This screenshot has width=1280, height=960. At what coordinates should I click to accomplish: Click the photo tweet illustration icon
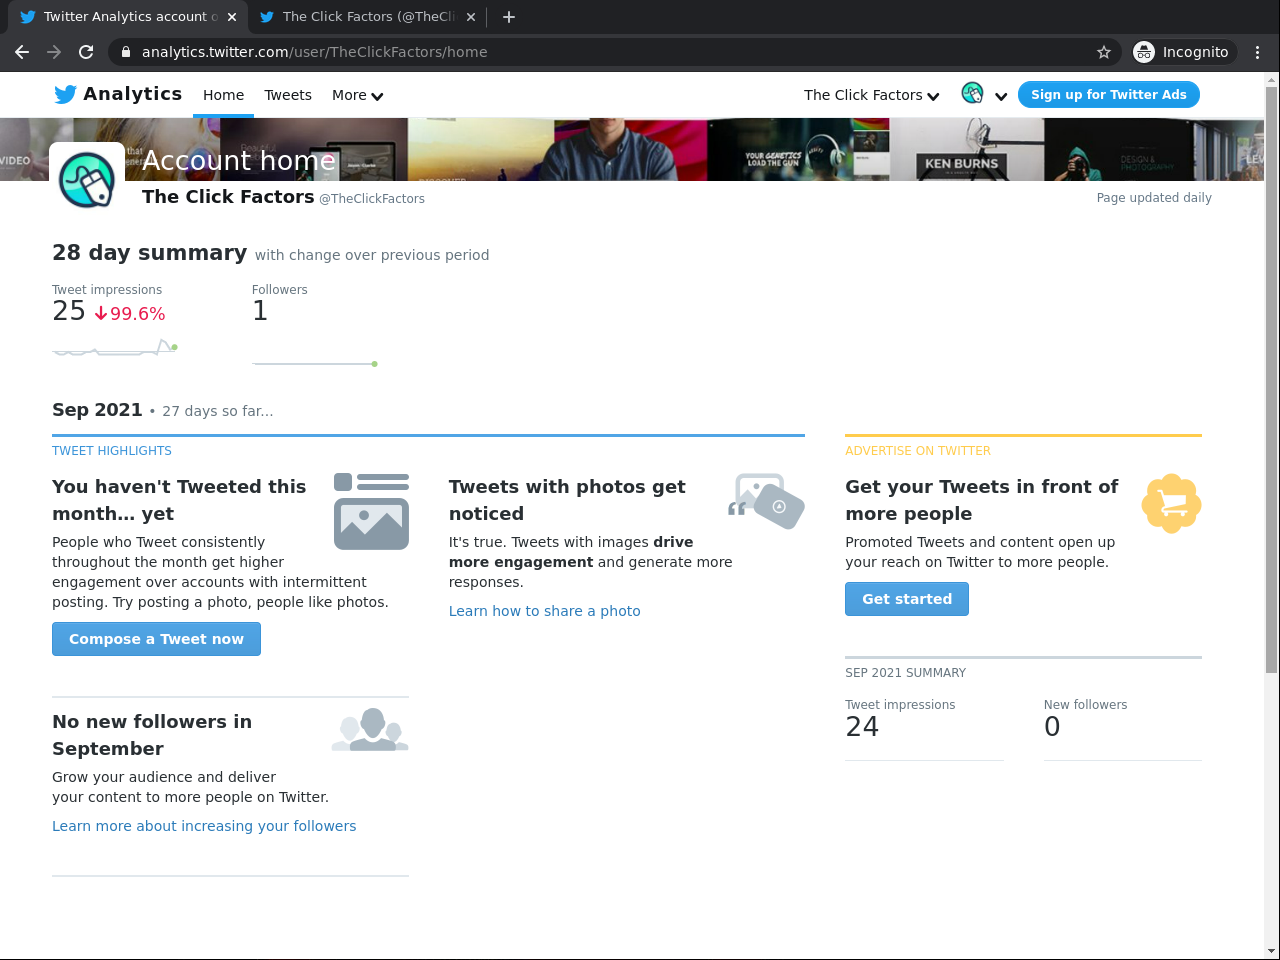(x=371, y=511)
